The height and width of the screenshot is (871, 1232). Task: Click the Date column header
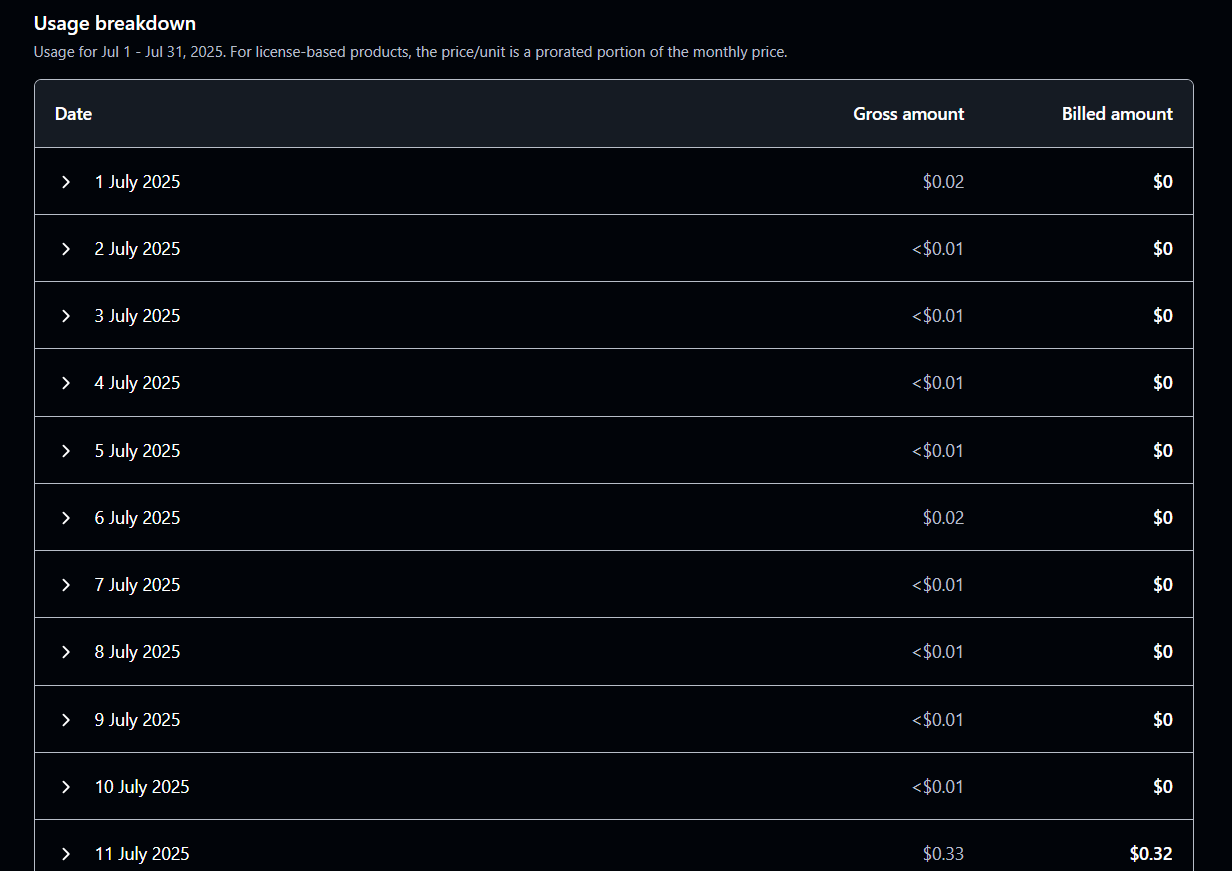click(x=73, y=114)
